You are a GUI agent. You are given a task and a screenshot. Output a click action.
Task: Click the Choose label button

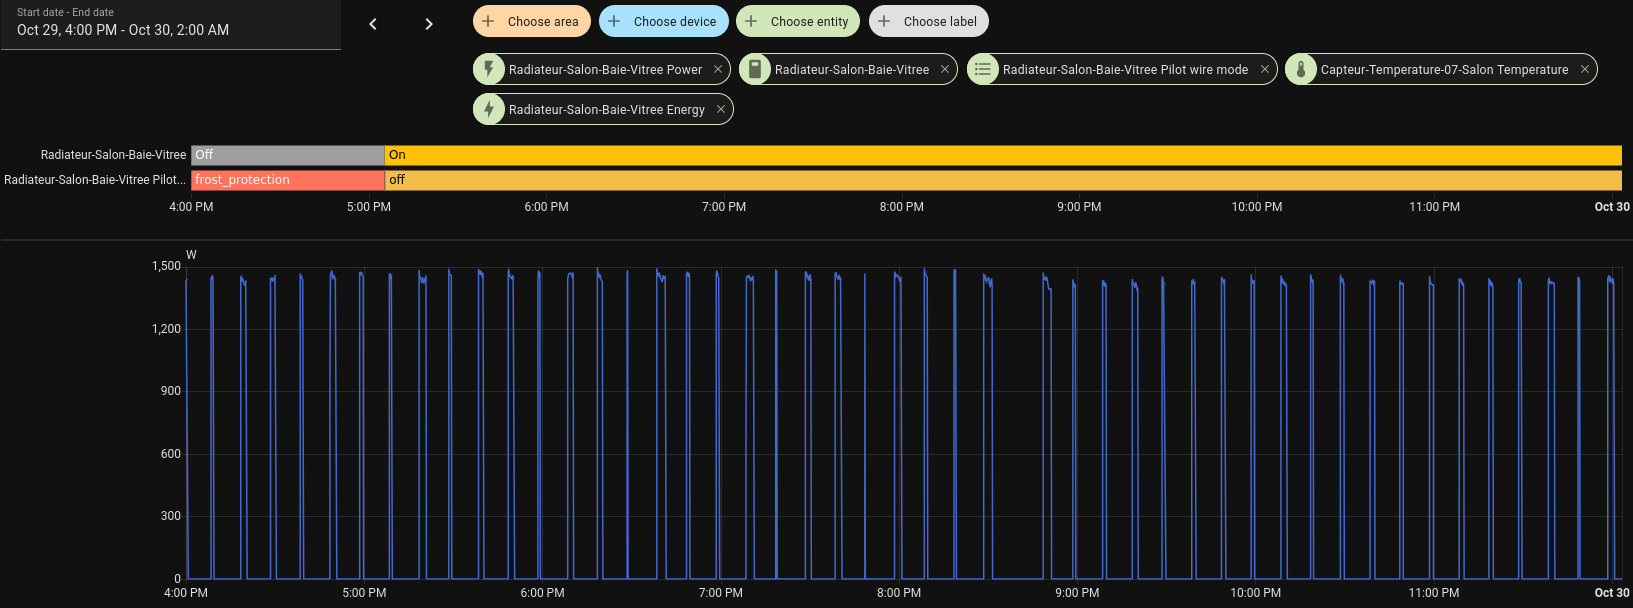tap(928, 21)
